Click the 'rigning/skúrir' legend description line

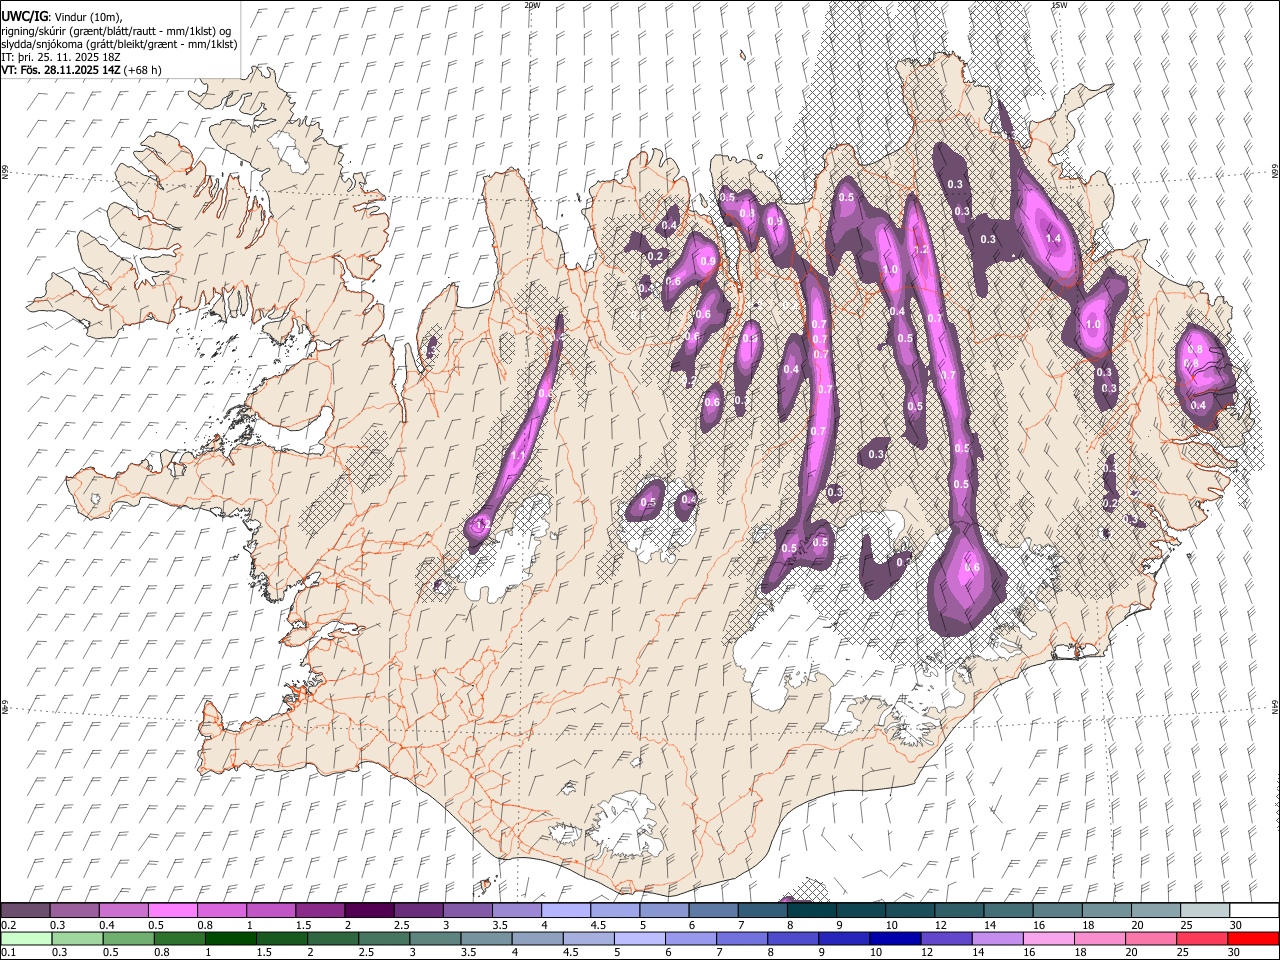click(116, 31)
